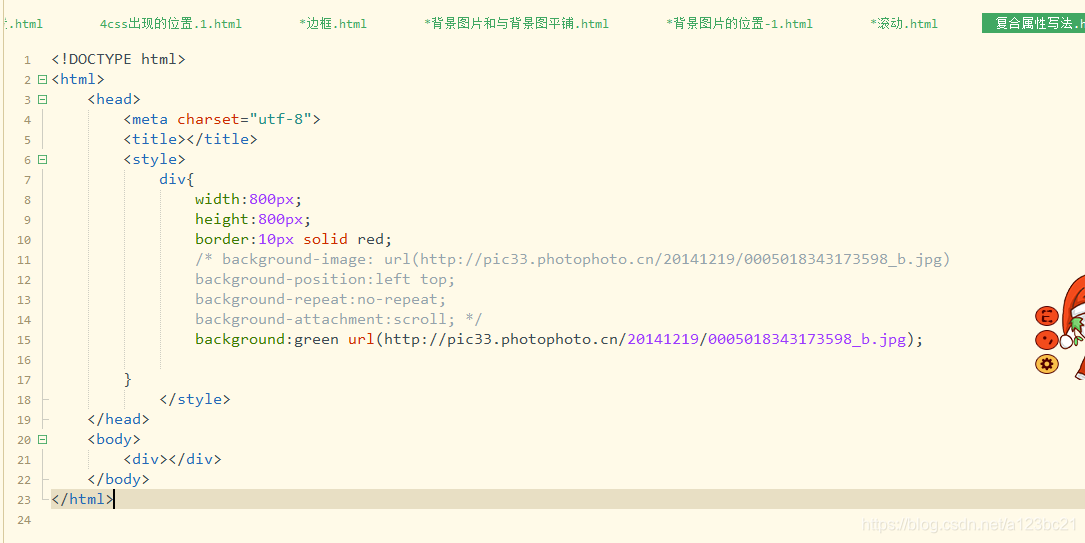Click the closing </style> tag
Screen dimensions: 1085x543
coord(195,399)
